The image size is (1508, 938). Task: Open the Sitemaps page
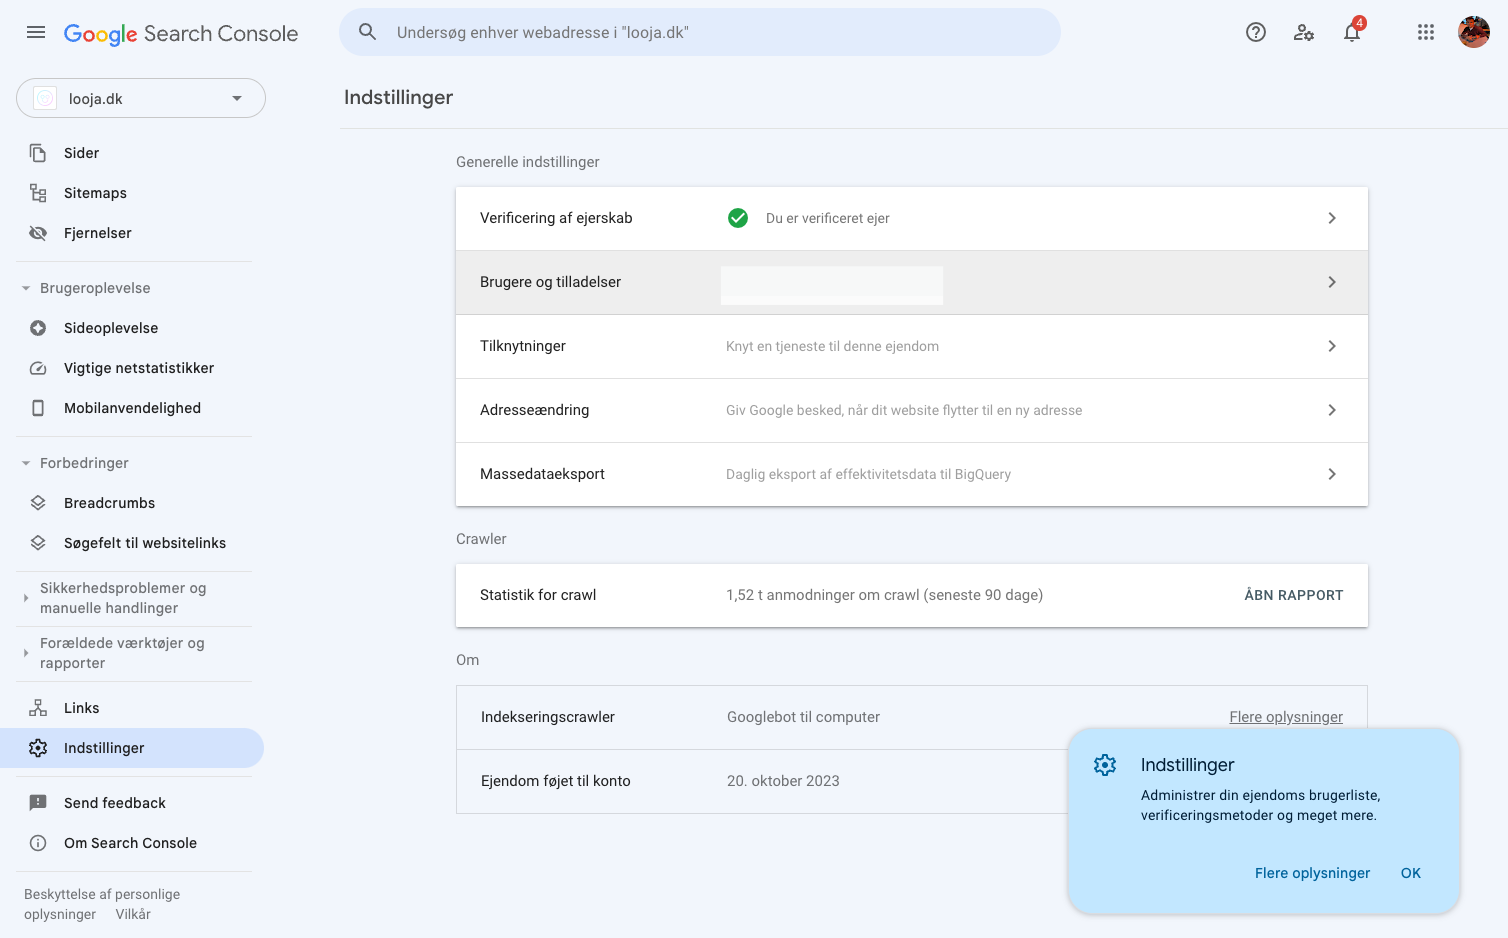(x=95, y=193)
